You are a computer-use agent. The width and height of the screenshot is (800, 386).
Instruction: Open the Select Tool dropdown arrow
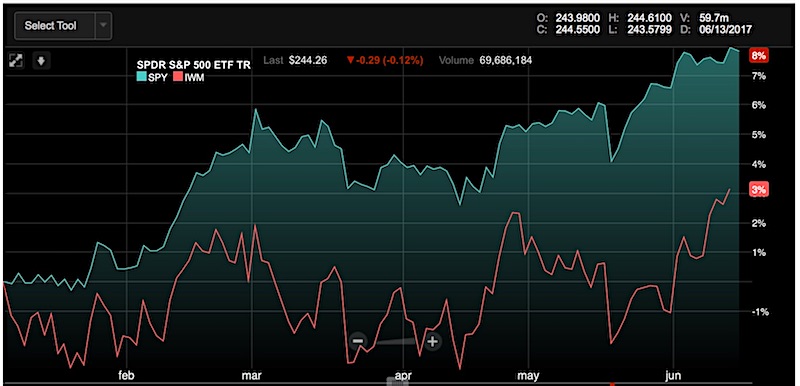(103, 25)
